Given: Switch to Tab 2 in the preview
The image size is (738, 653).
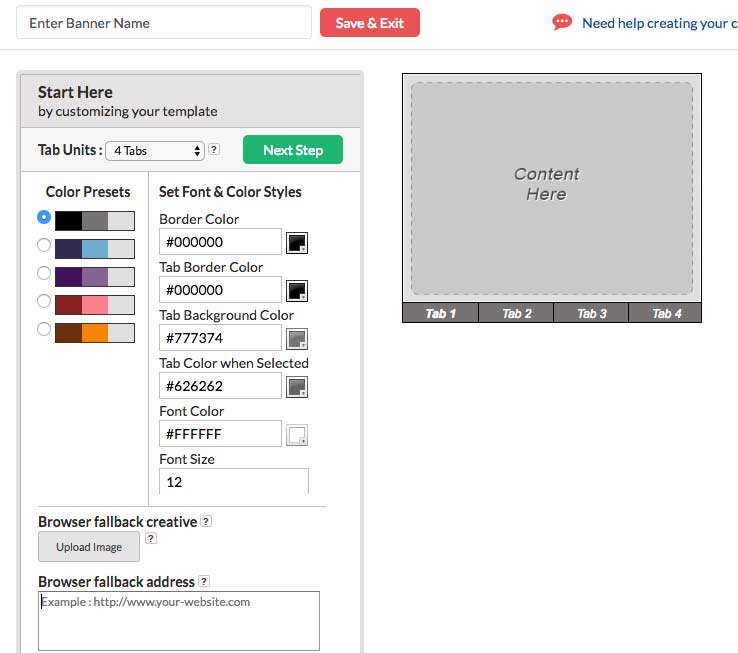Looking at the screenshot, I should tap(517, 313).
